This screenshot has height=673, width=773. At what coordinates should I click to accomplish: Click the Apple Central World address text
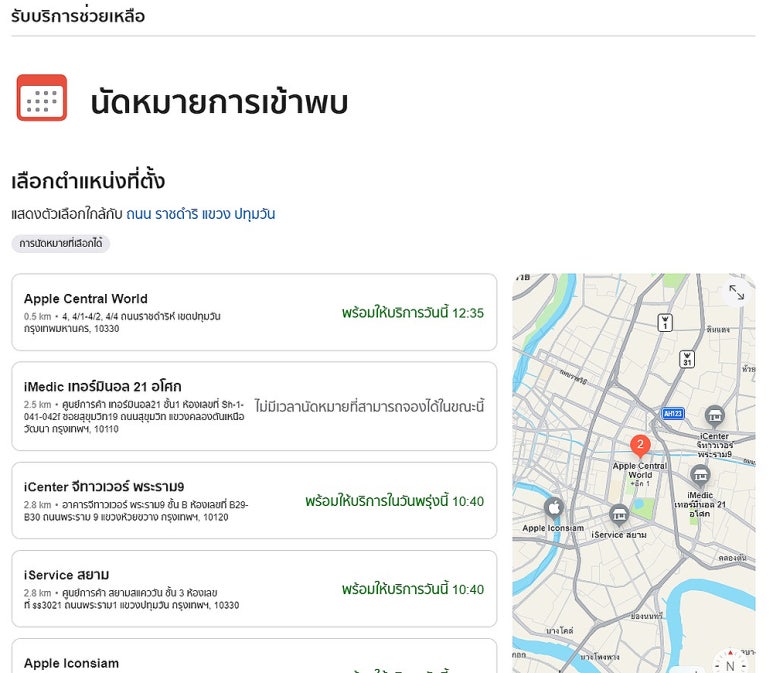(122, 322)
